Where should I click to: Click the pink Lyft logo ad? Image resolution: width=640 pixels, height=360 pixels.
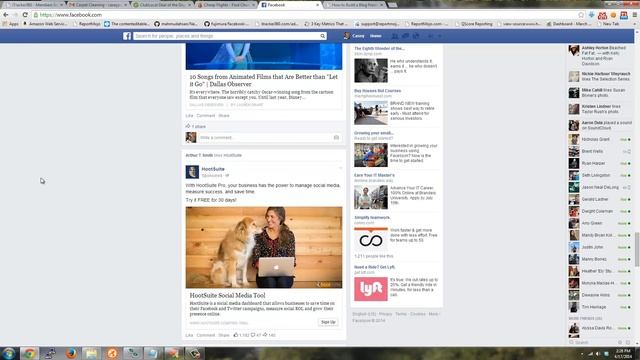(x=371, y=289)
